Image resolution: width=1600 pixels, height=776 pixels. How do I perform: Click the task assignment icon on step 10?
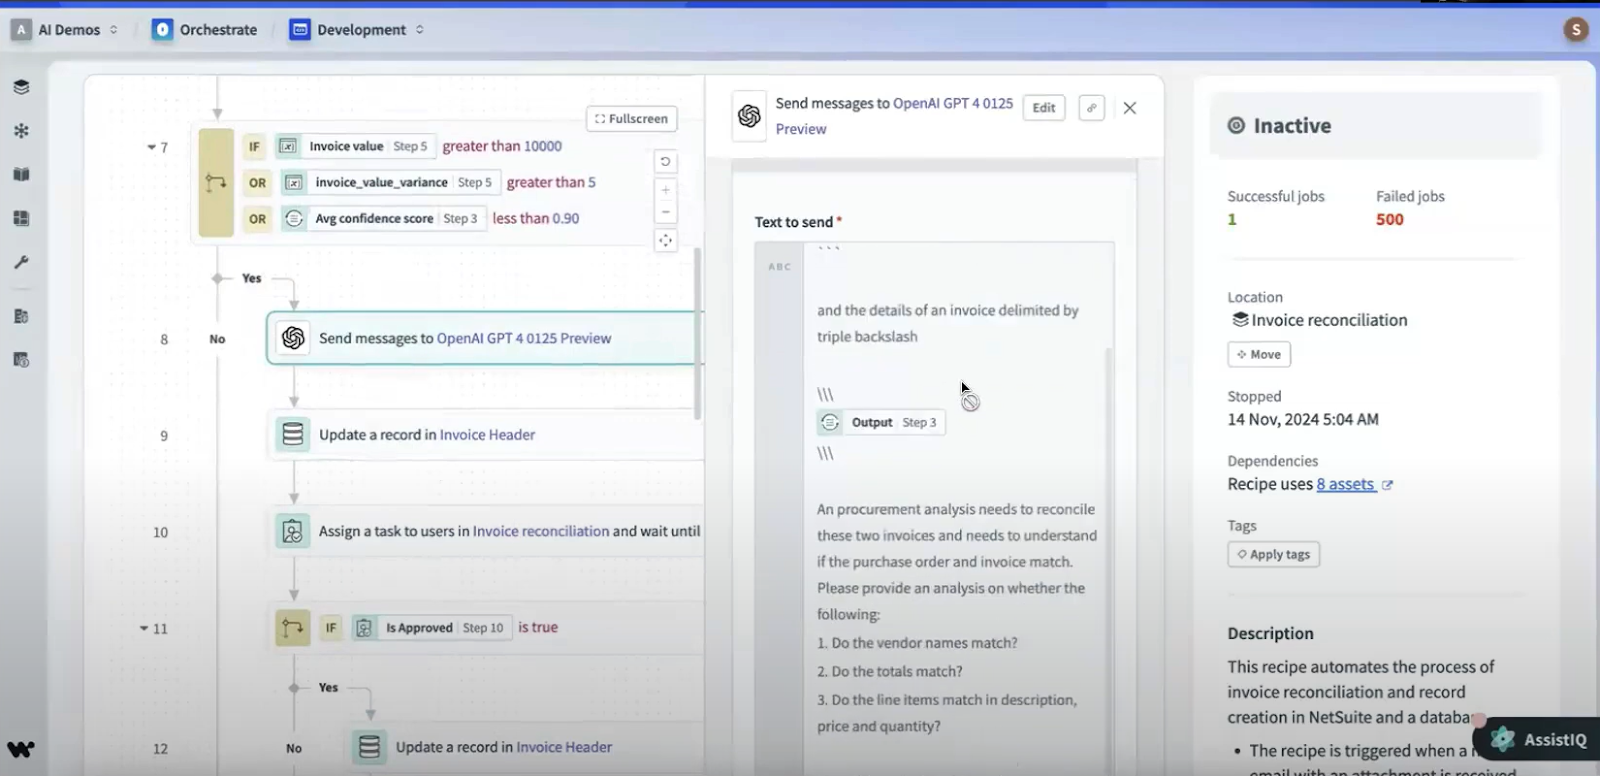click(x=292, y=531)
